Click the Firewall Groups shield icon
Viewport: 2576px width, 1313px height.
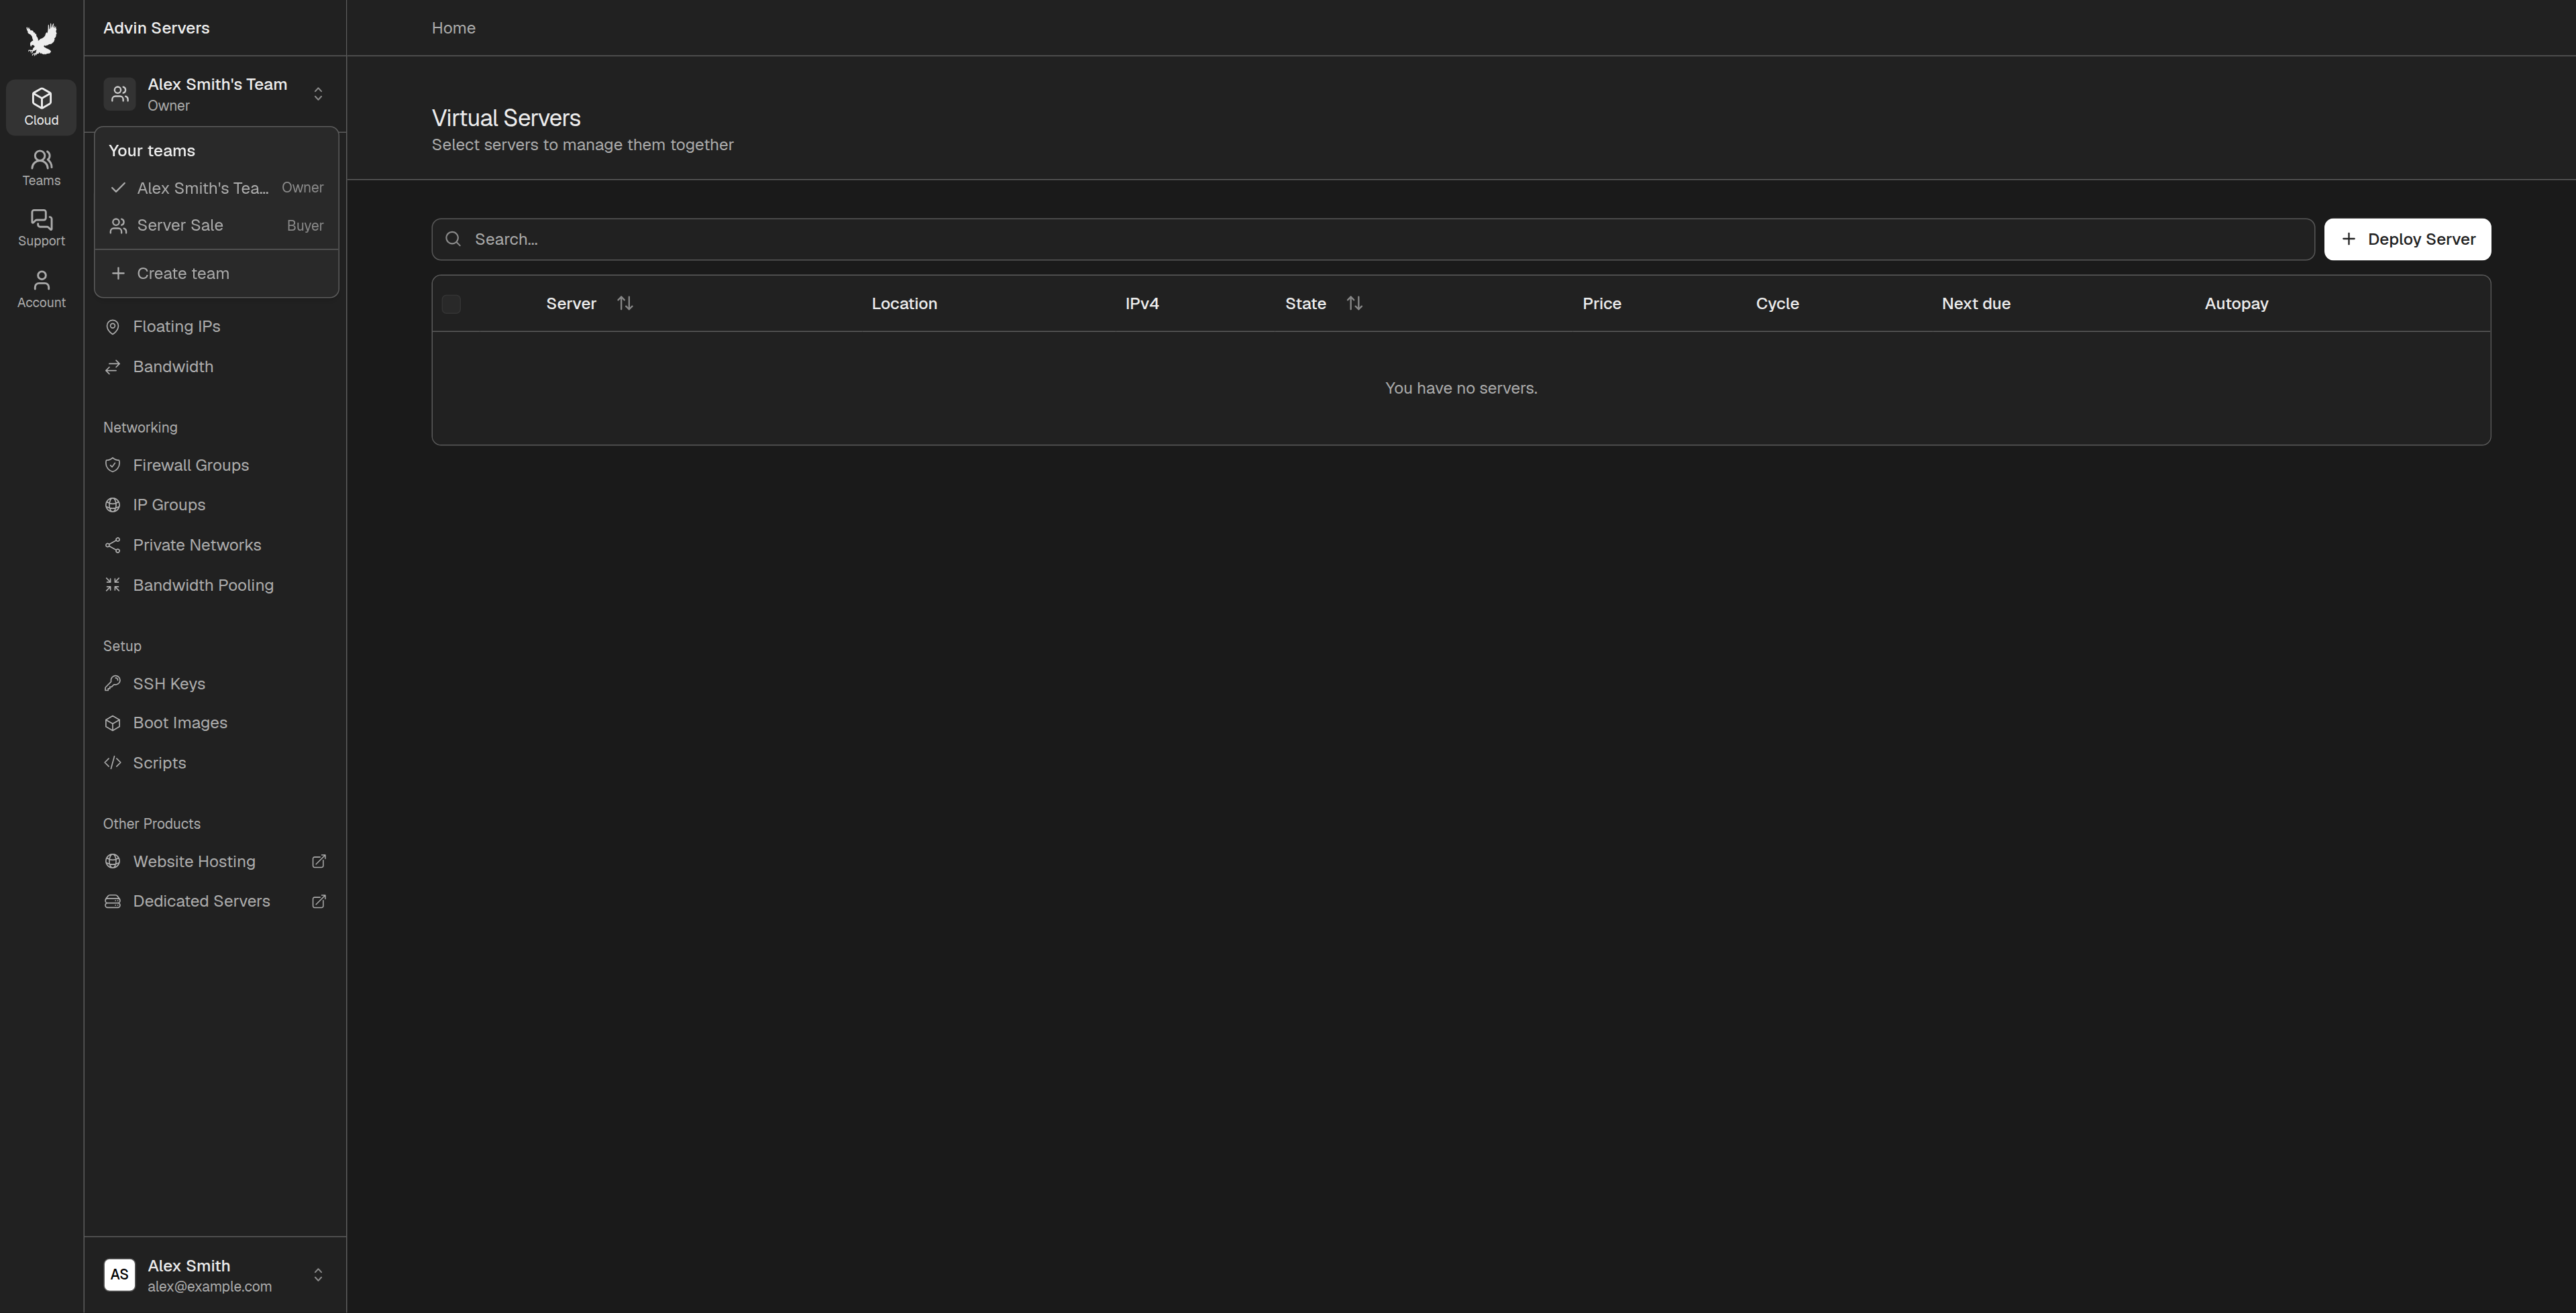click(113, 465)
